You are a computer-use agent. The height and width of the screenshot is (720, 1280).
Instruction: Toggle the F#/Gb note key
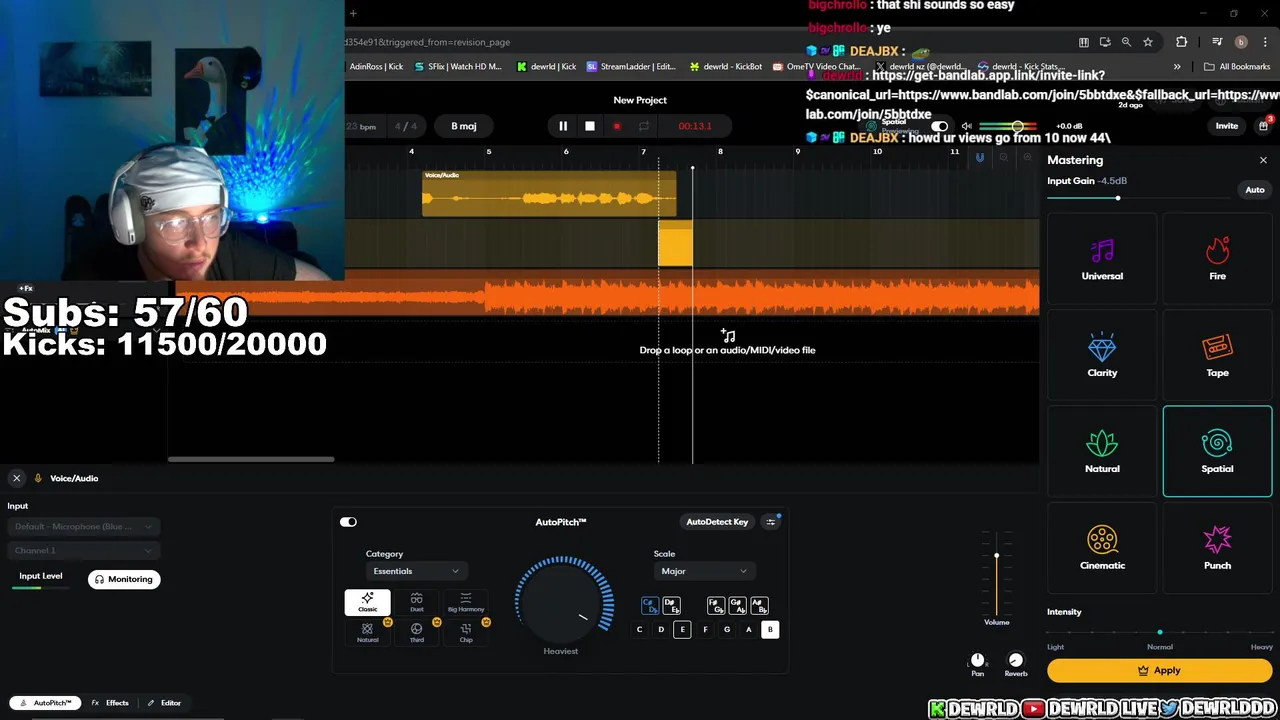tap(716, 606)
